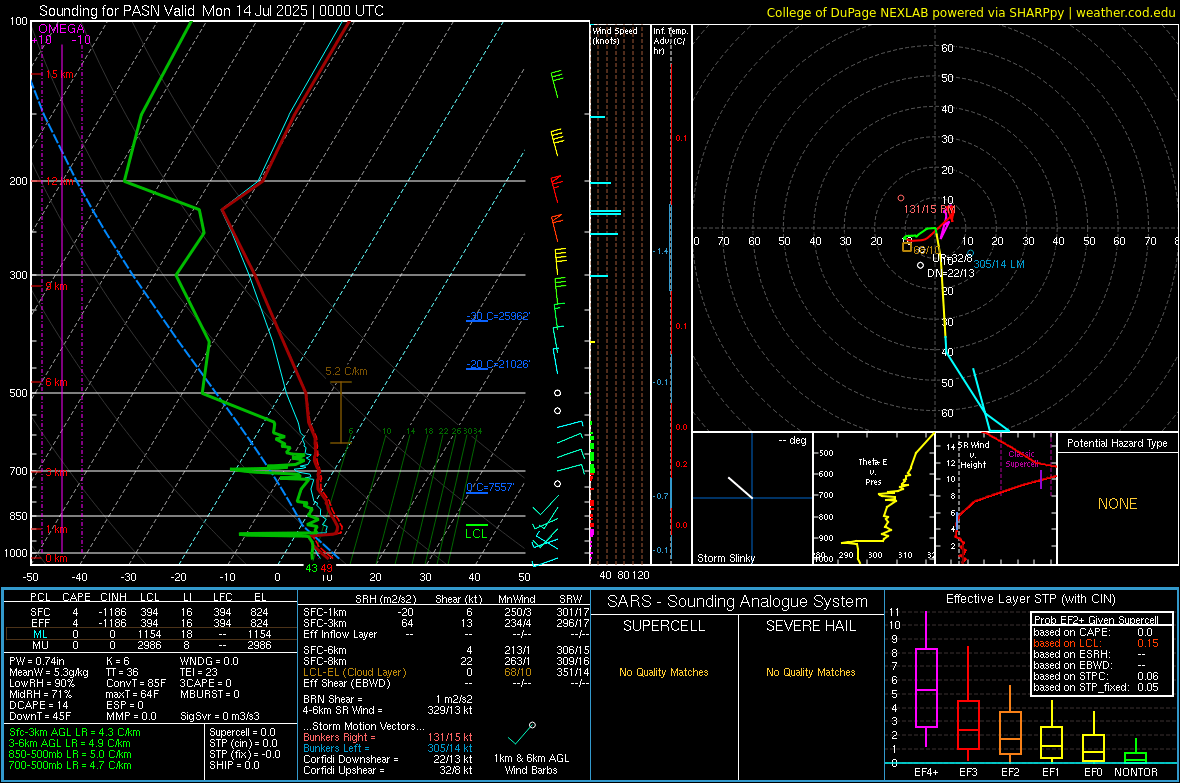
Task: Click the red based on LCL: row
Action: pos(1096,643)
